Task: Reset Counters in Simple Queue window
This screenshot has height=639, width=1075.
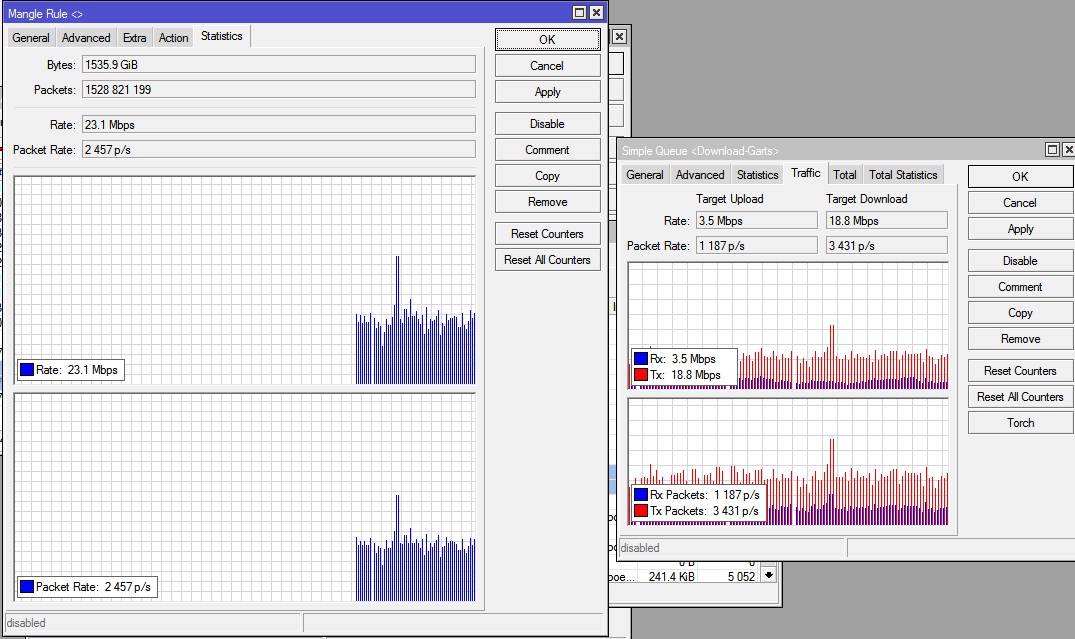Action: tap(1020, 371)
